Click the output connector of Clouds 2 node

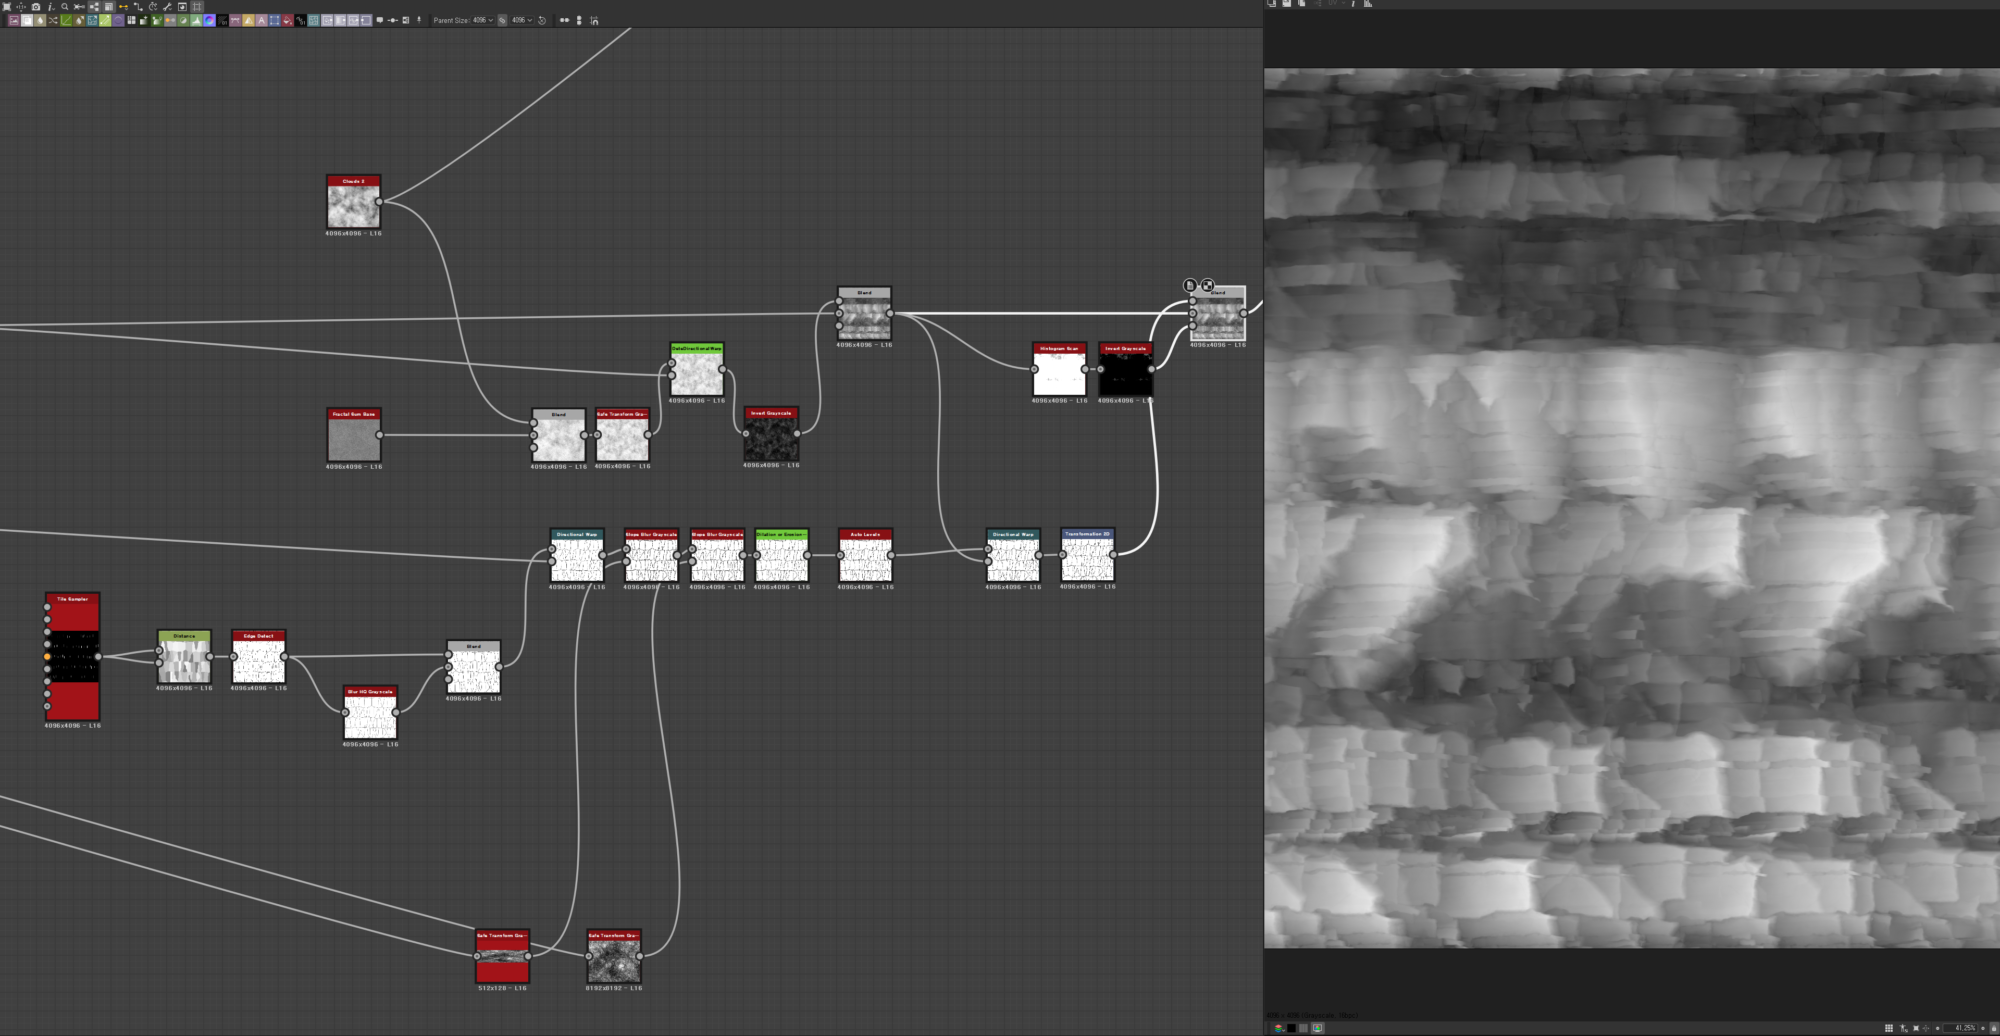click(379, 201)
